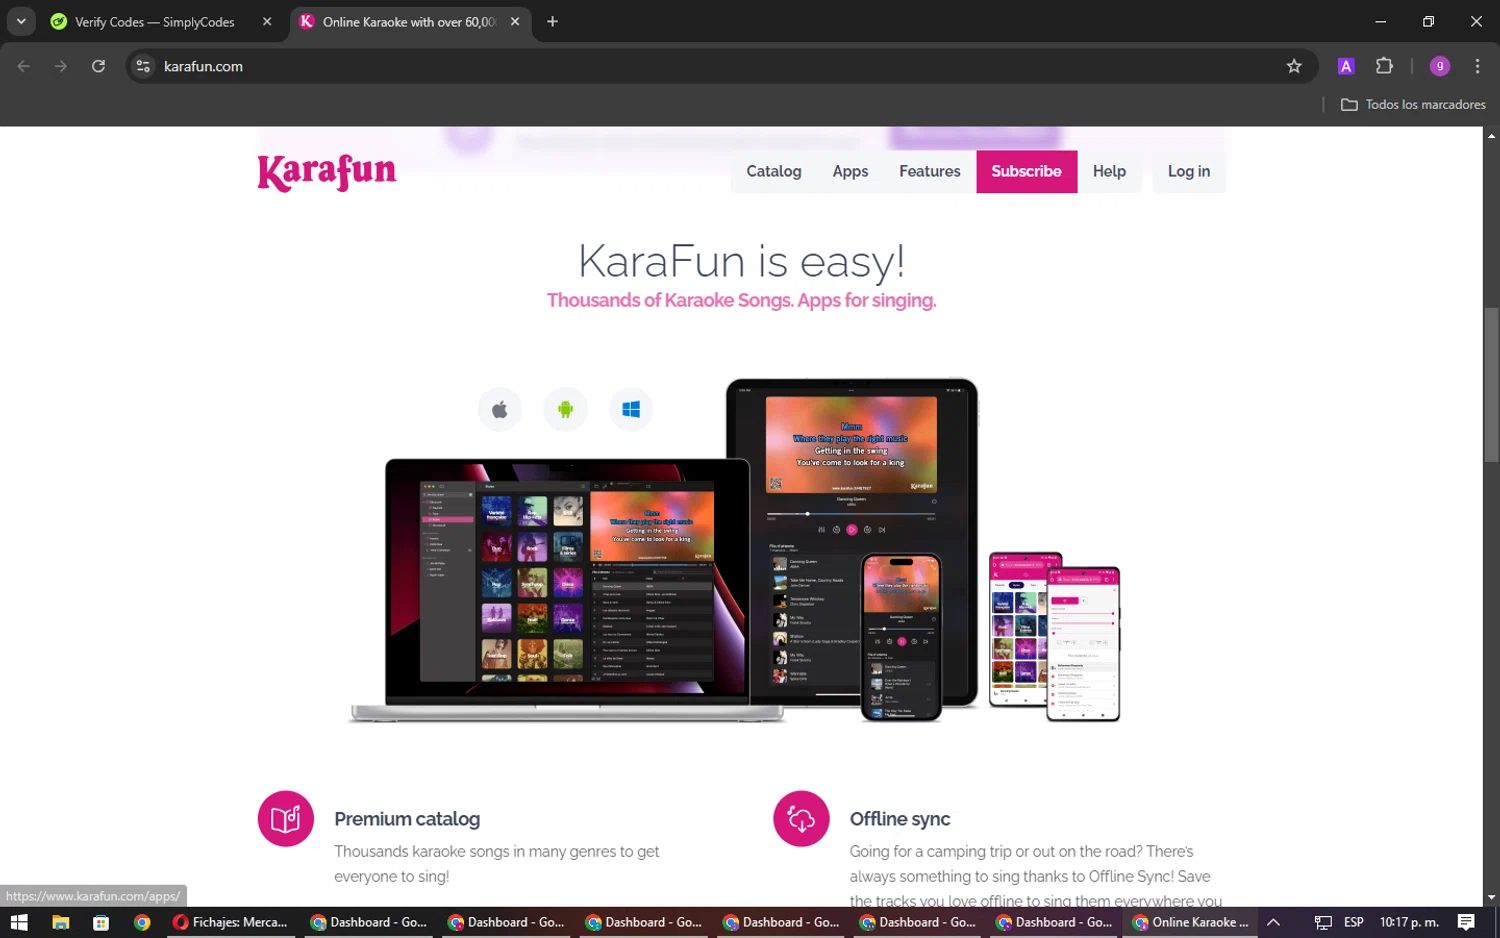Click the Log in button

click(x=1189, y=171)
